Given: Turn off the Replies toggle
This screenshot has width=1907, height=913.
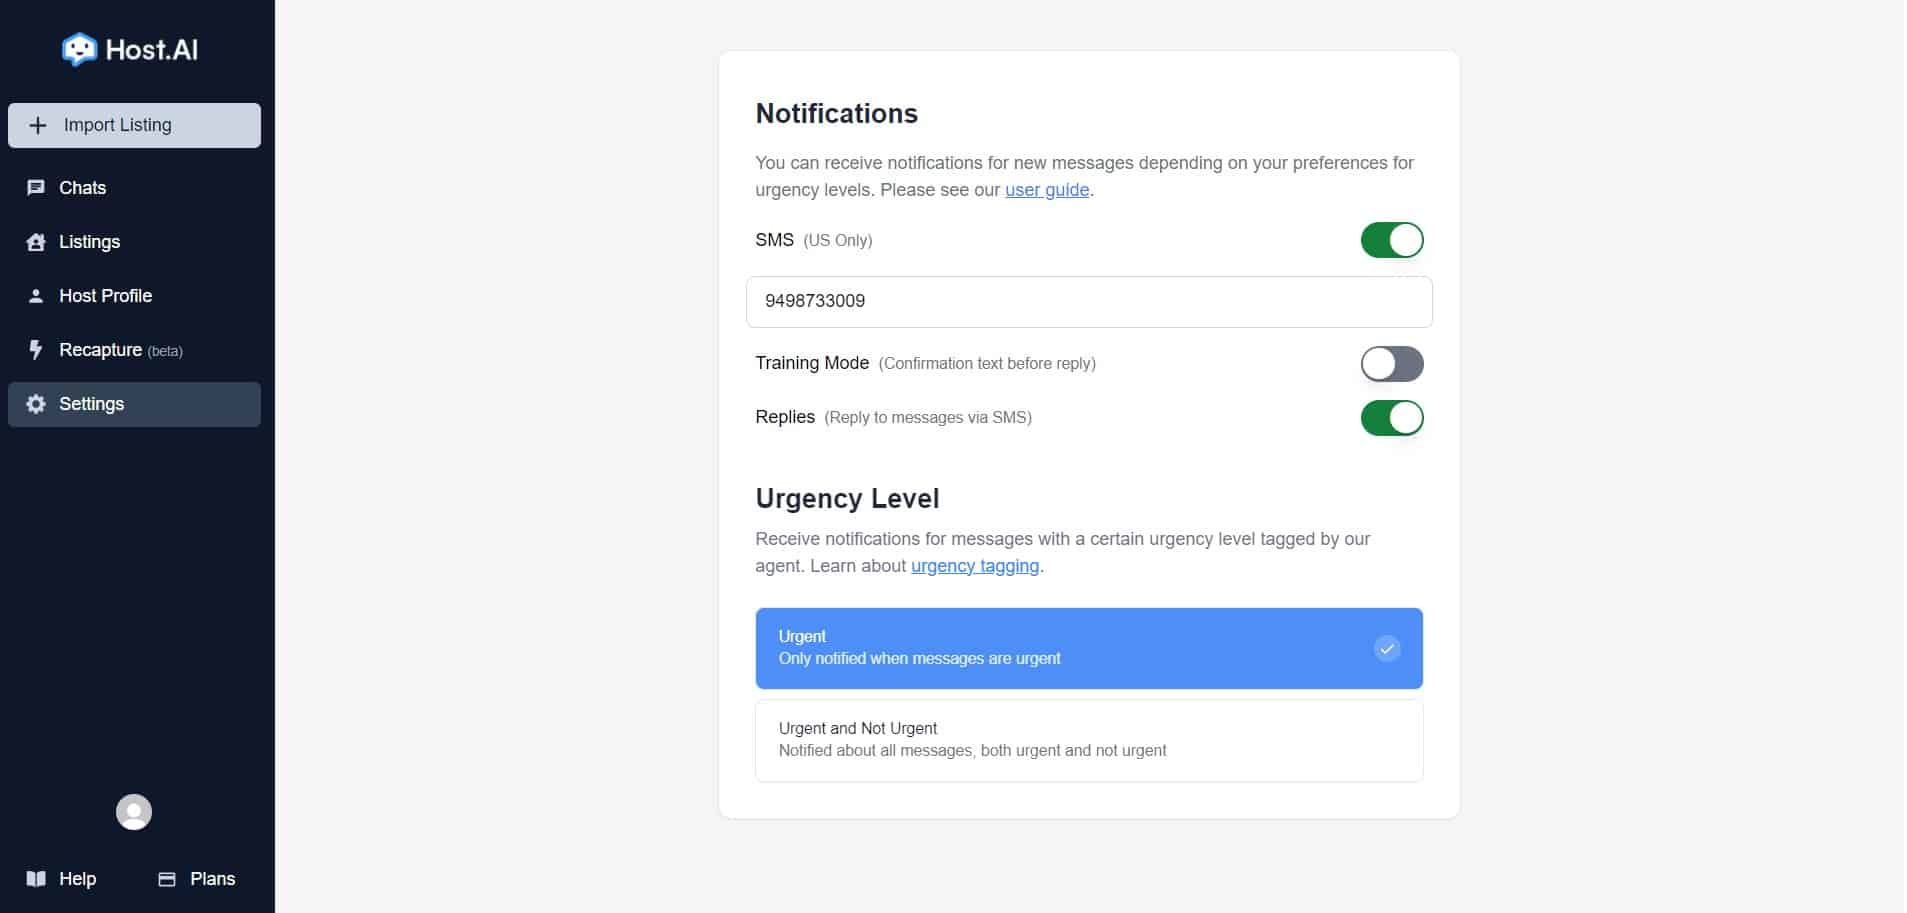Looking at the screenshot, I should 1391,418.
